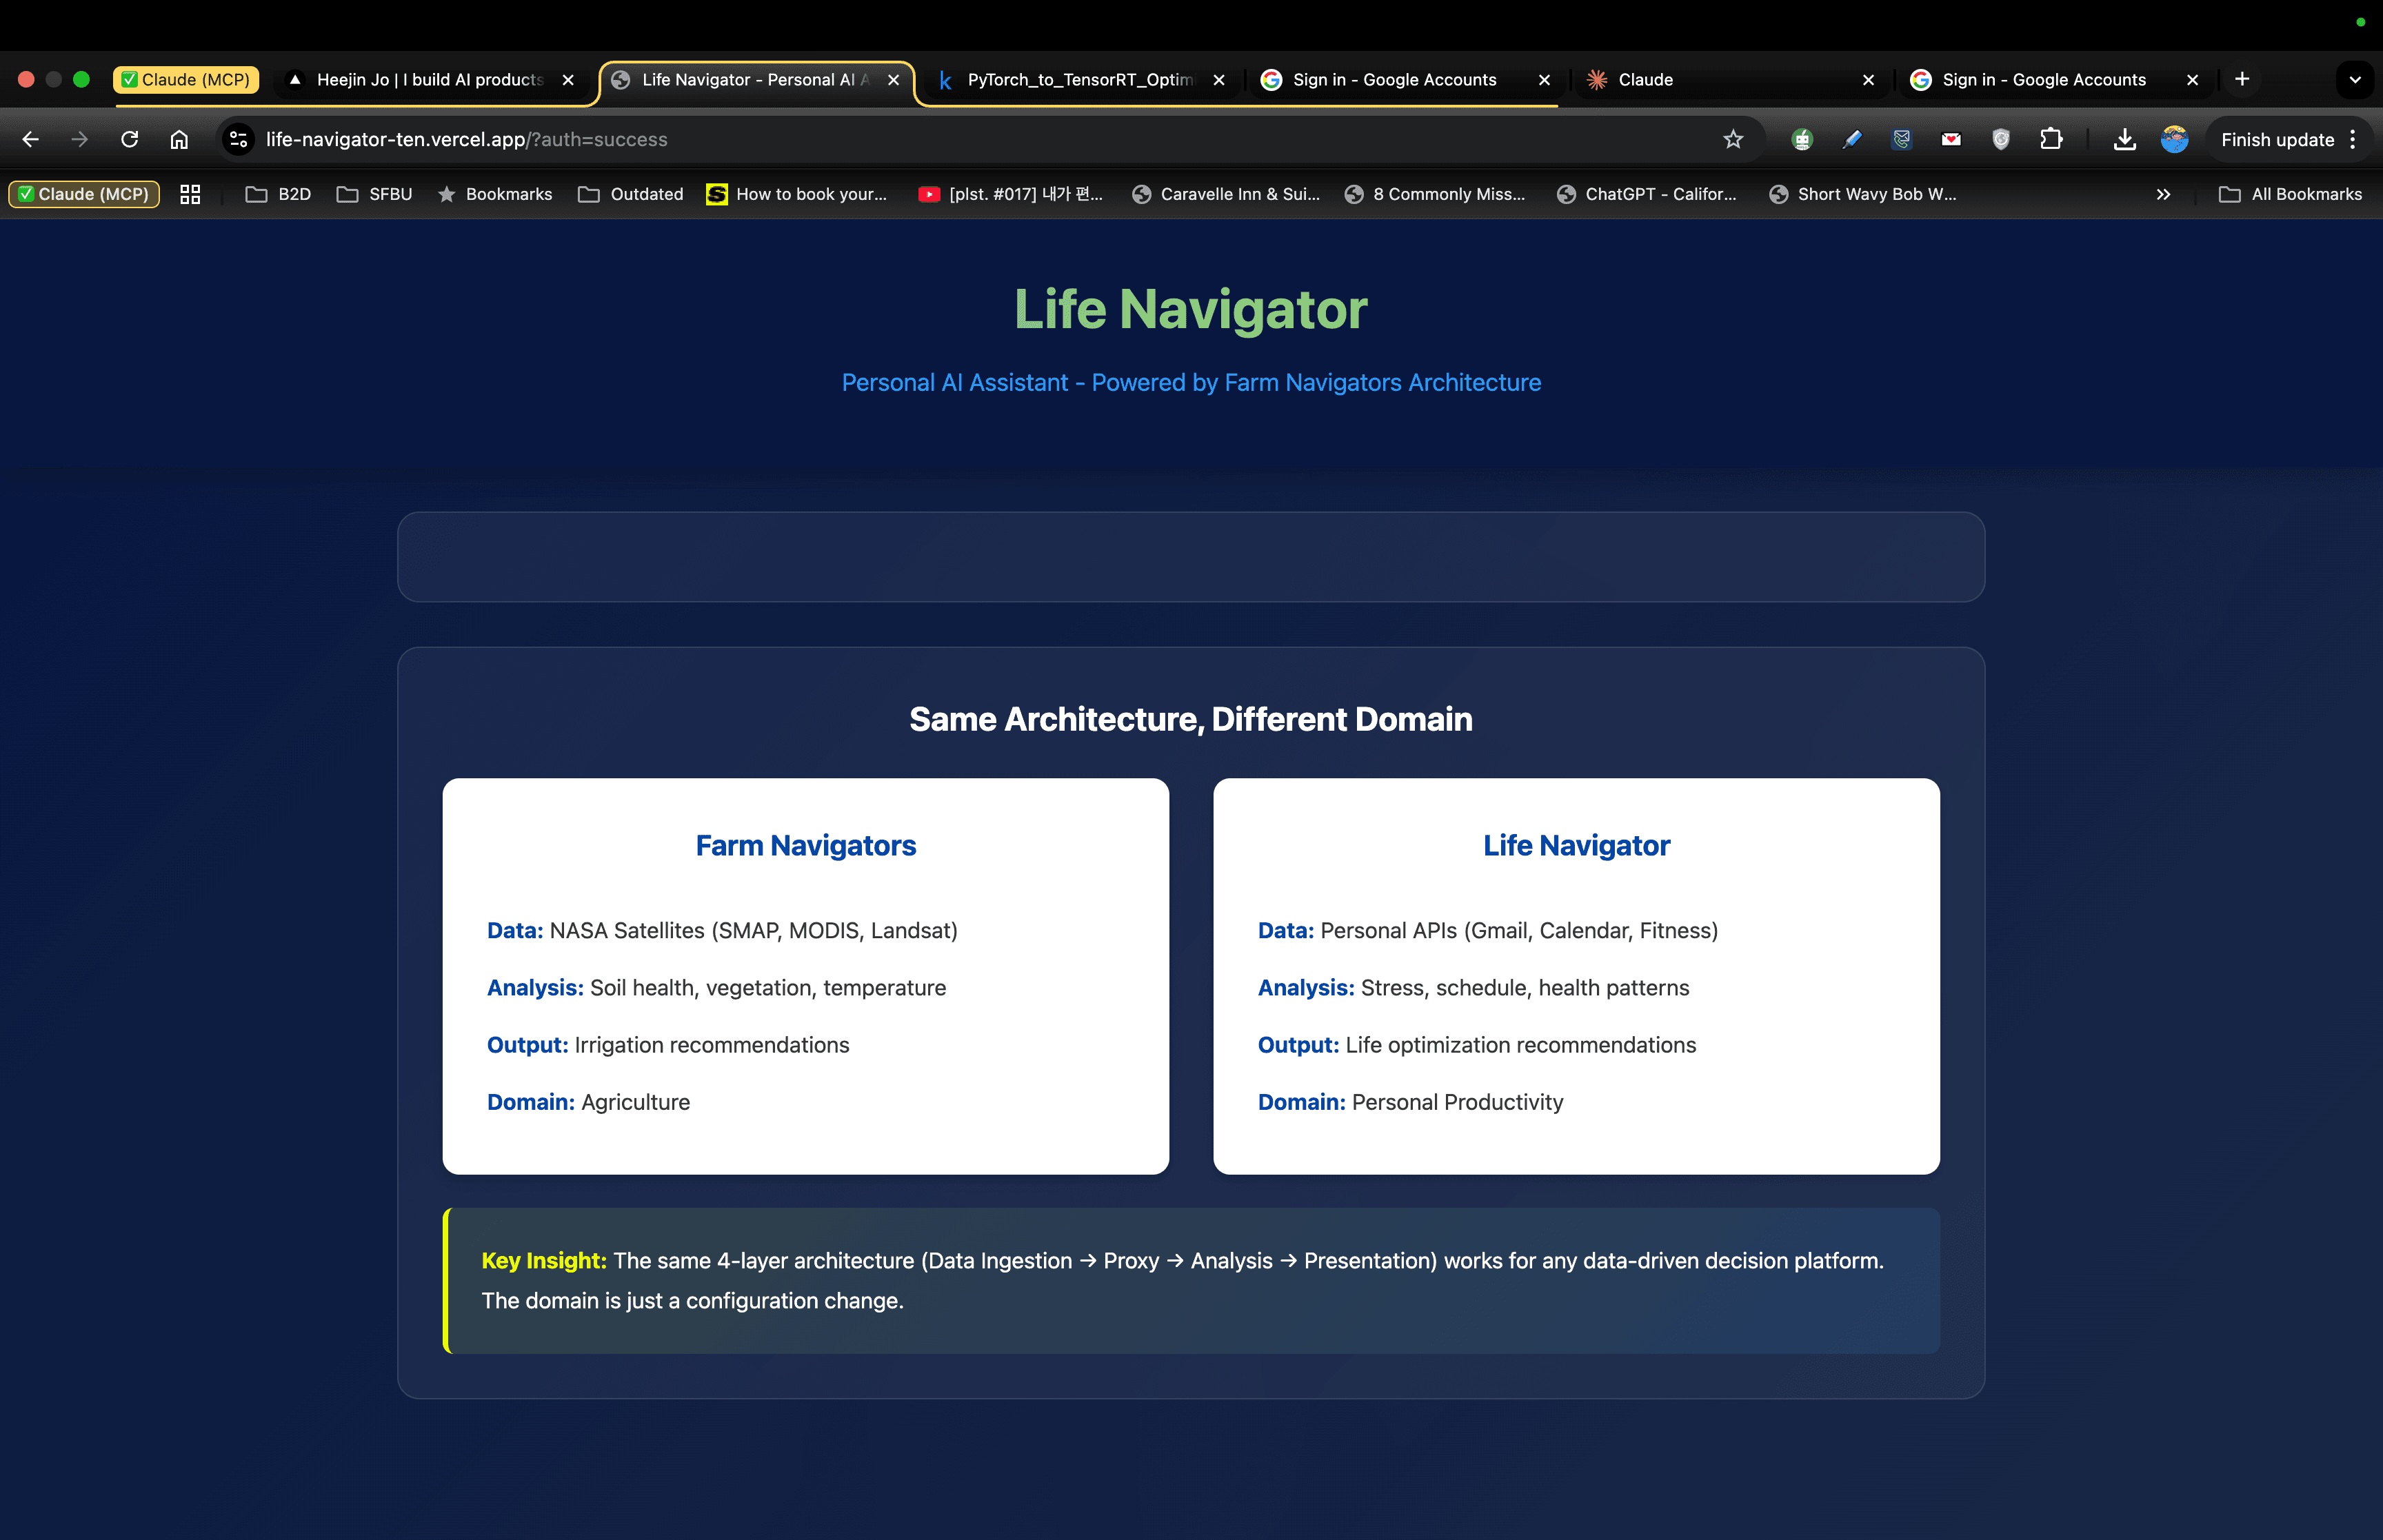Reload the Life Navigator page
This screenshot has height=1540, width=2383.
tap(129, 139)
